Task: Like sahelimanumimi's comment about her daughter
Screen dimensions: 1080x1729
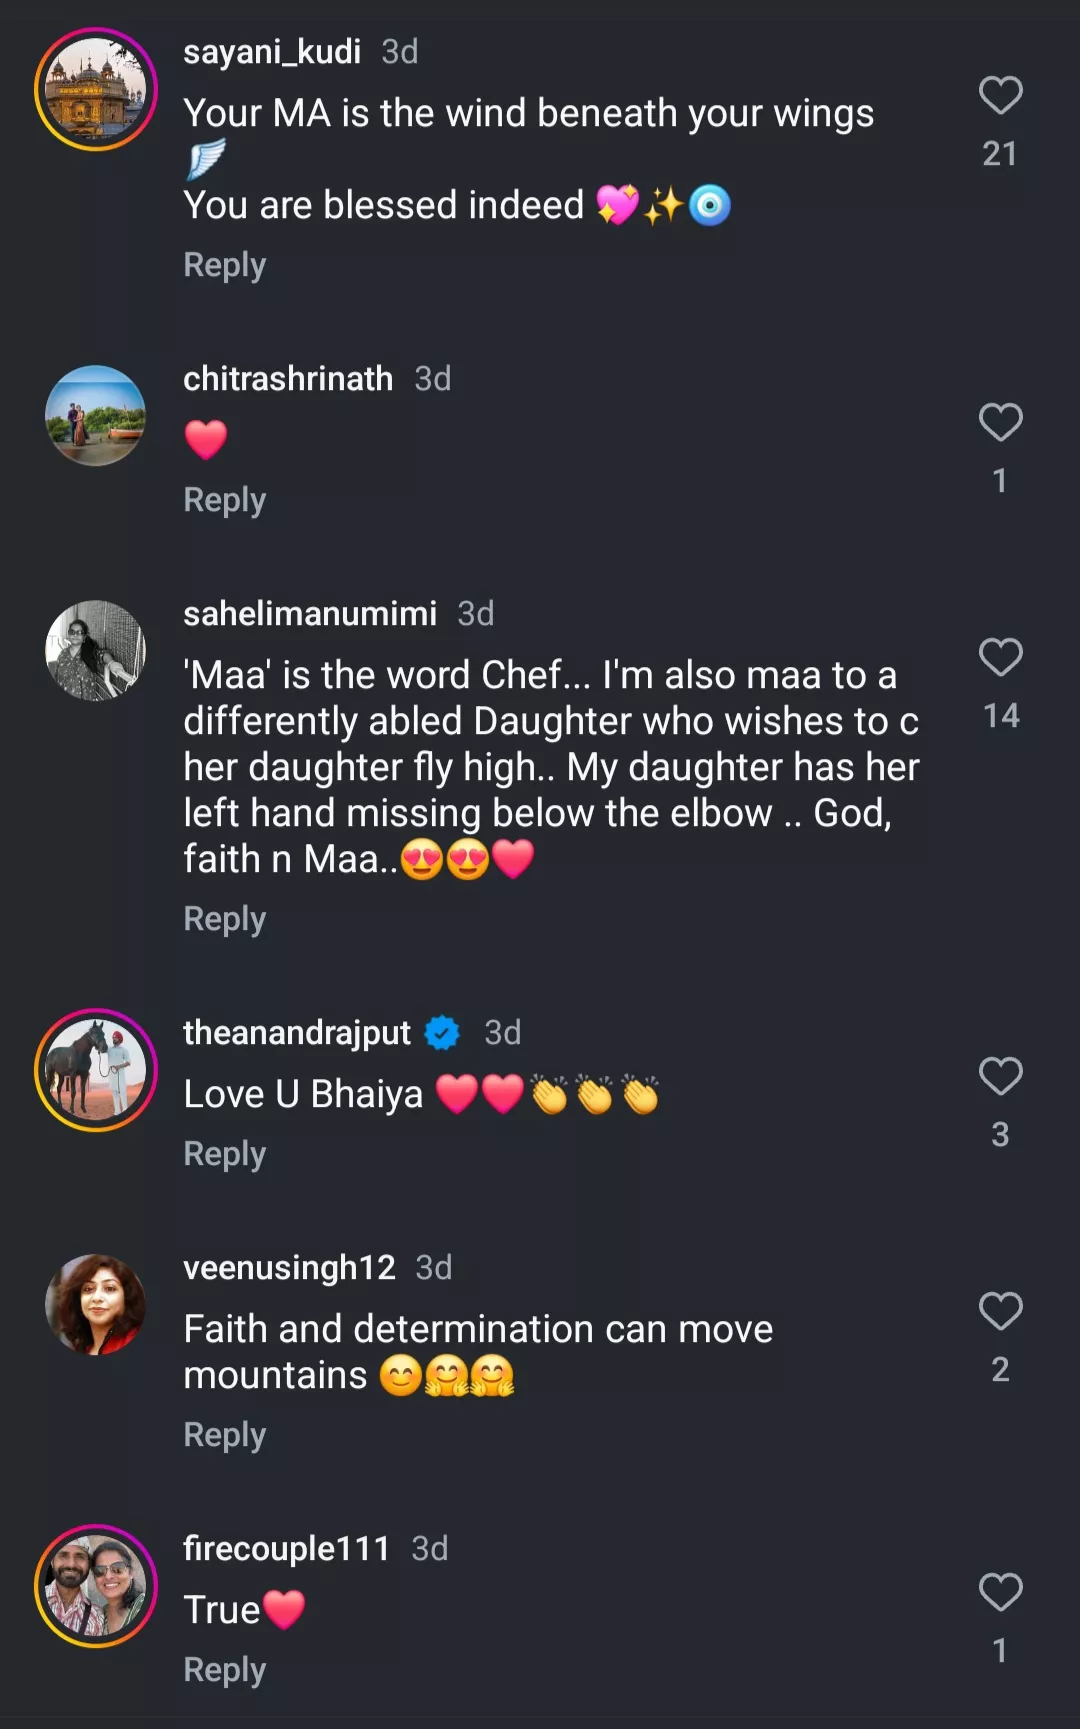Action: pos(1000,658)
